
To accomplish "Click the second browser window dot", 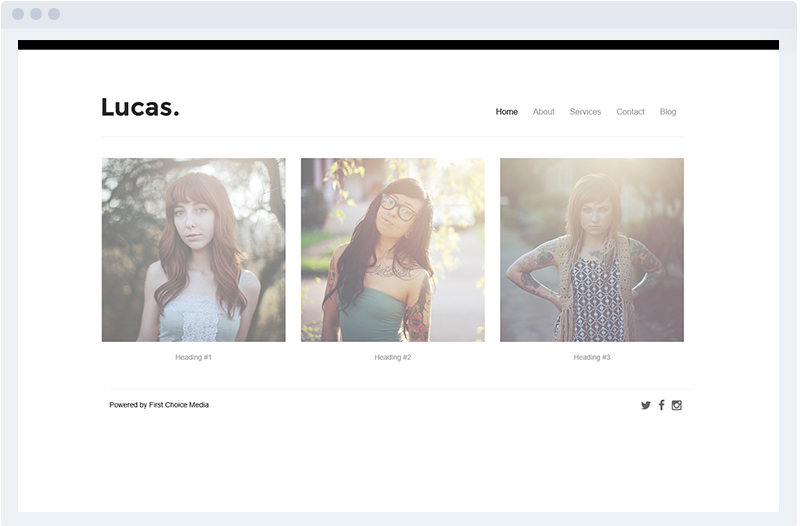I will pos(36,14).
